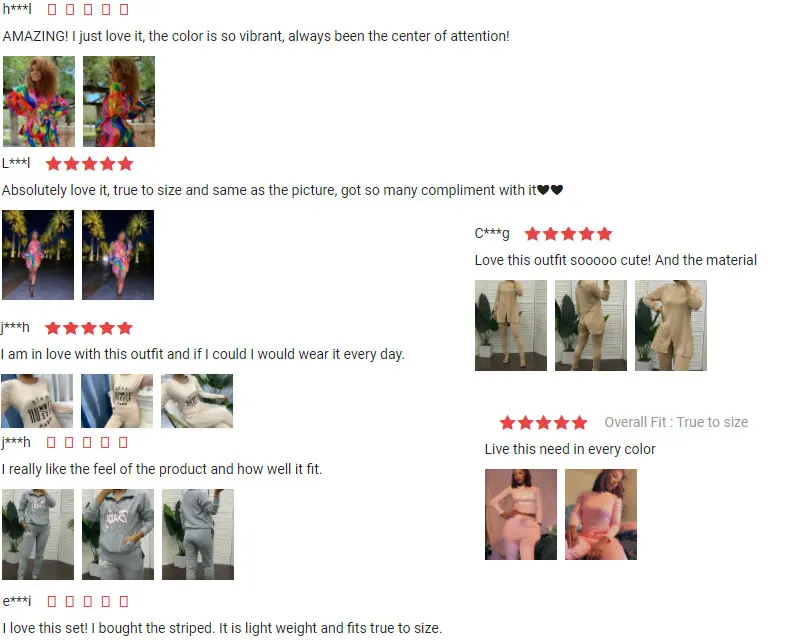Image resolution: width=800 pixels, height=640 pixels.
Task: View gray tracksuit back view photo
Action: point(198,534)
